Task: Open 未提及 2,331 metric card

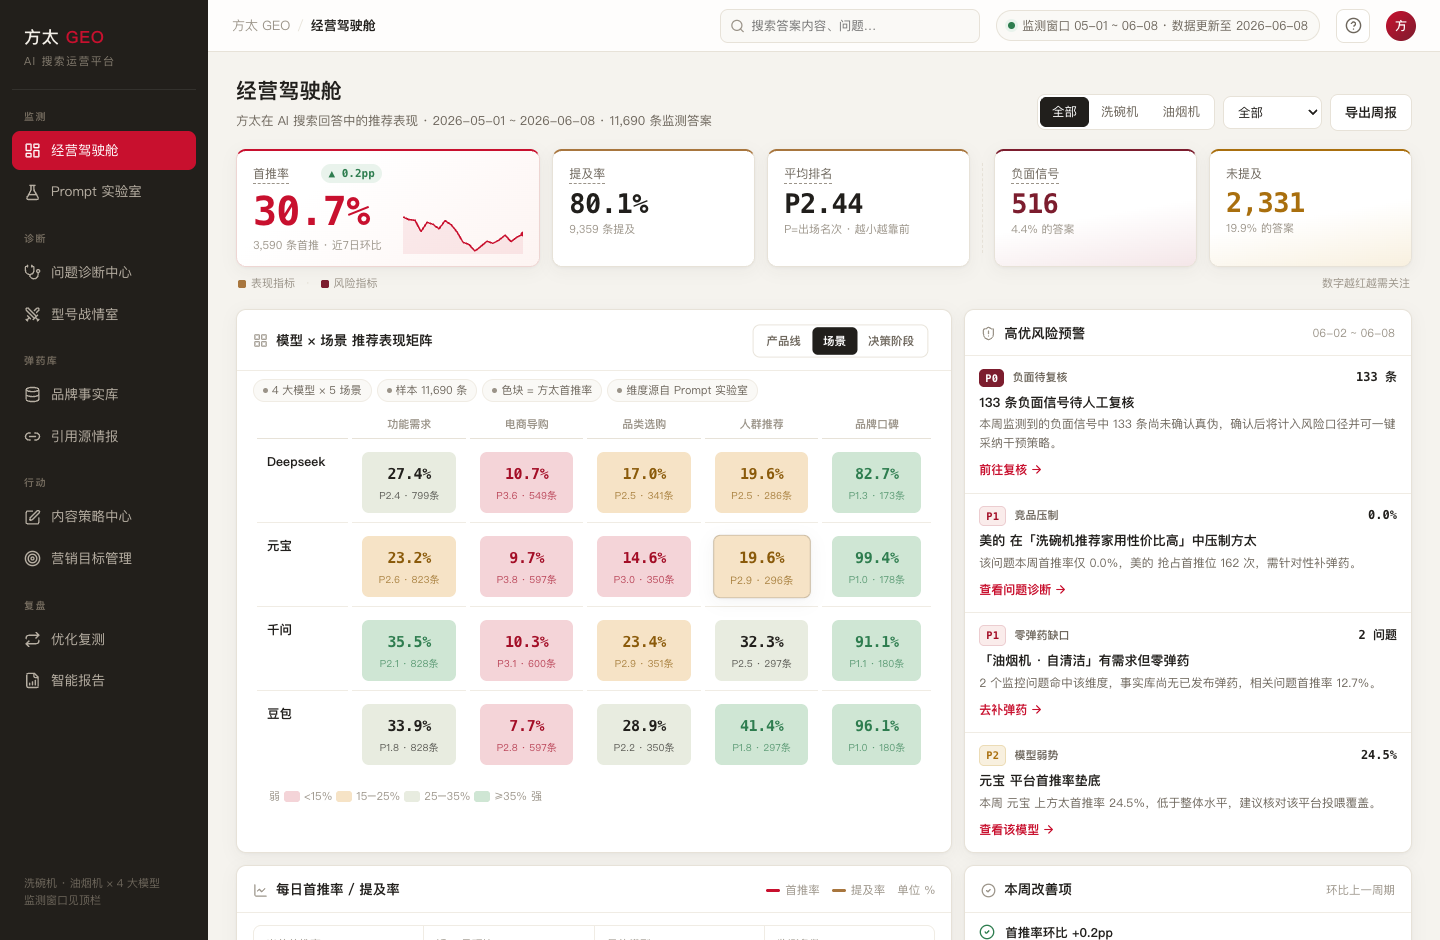Action: (1310, 208)
